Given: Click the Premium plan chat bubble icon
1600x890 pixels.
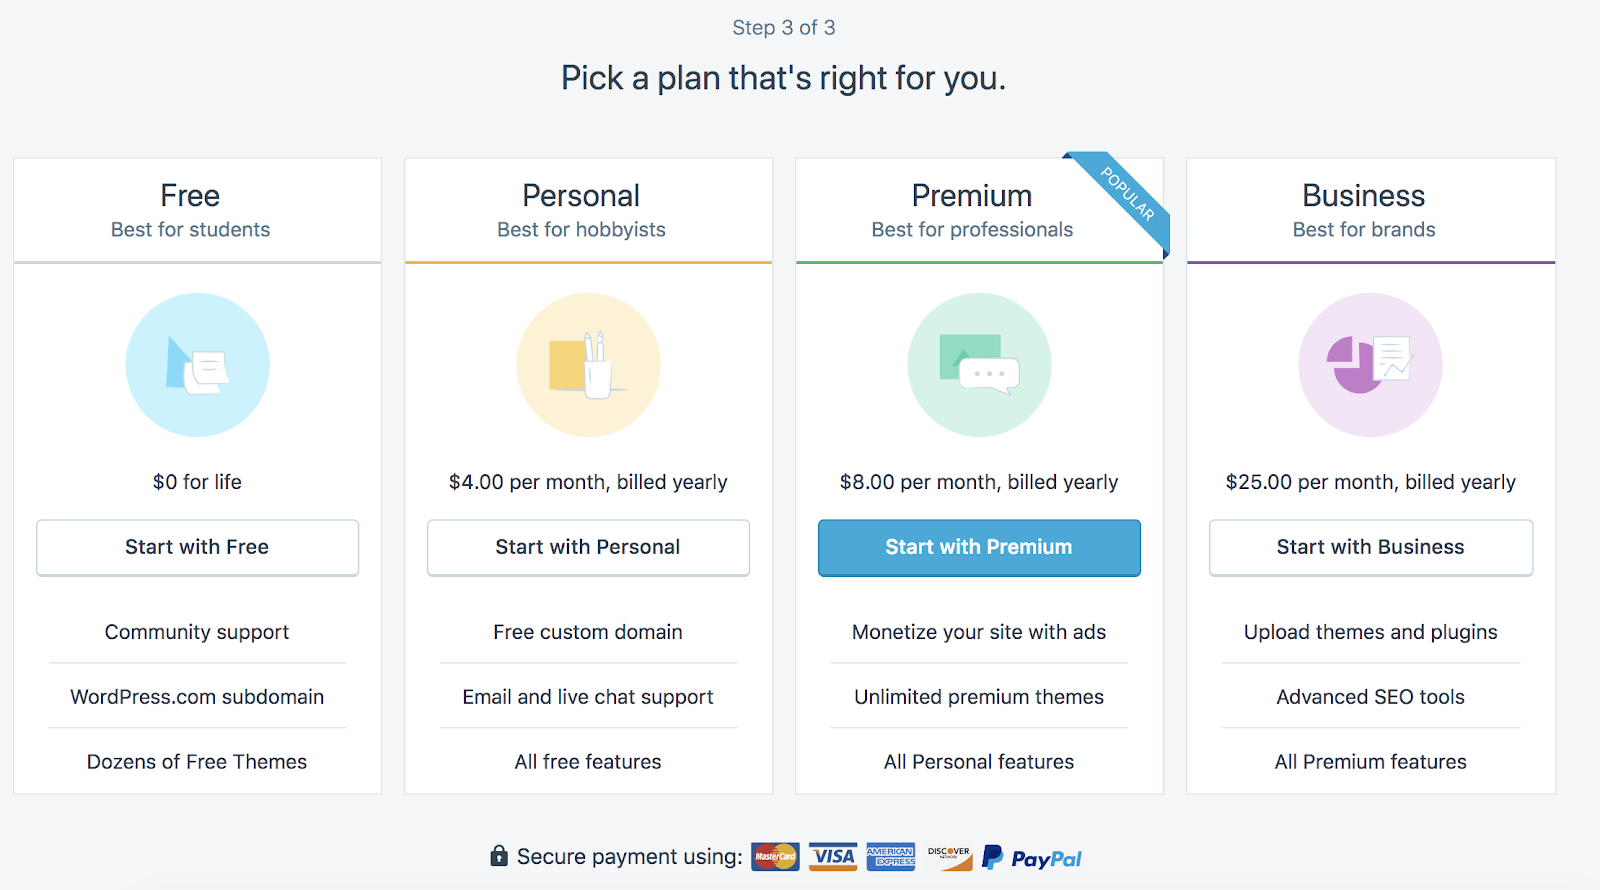Looking at the screenshot, I should pyautogui.click(x=979, y=365).
